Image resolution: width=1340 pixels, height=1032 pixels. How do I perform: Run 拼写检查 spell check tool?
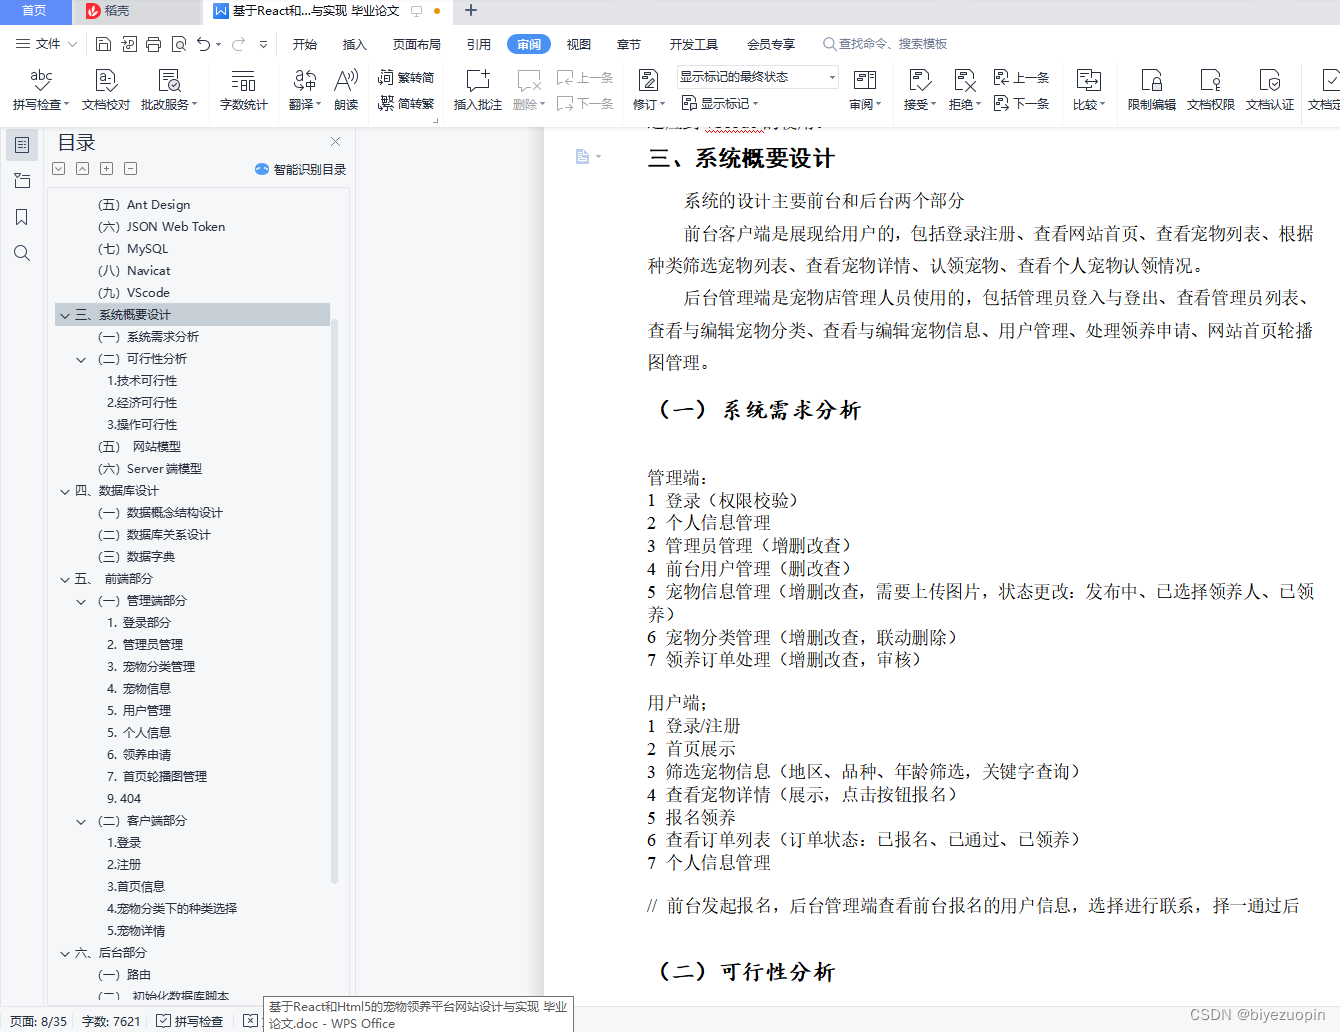tap(41, 89)
